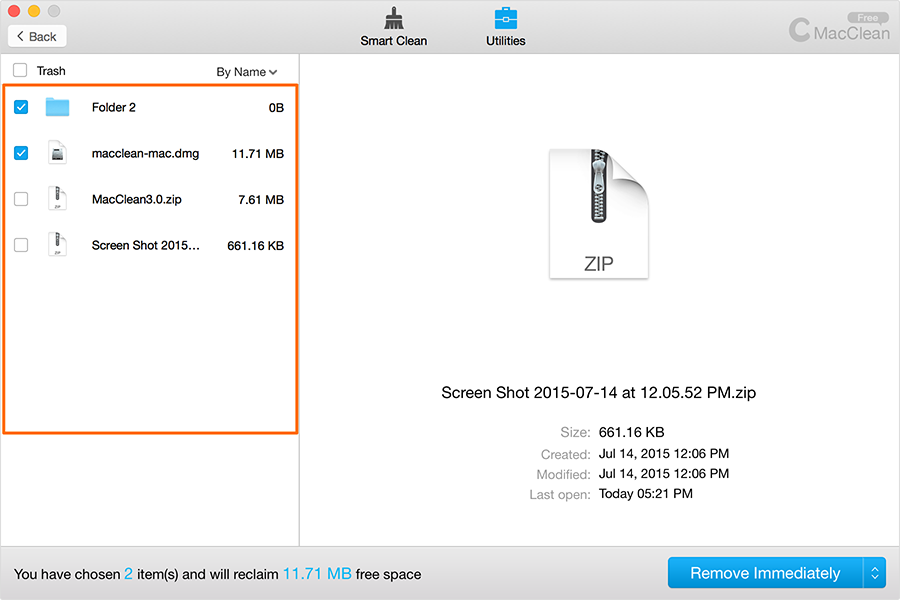
Task: Check the MacClean3.0.zip checkbox
Action: (x=21, y=199)
